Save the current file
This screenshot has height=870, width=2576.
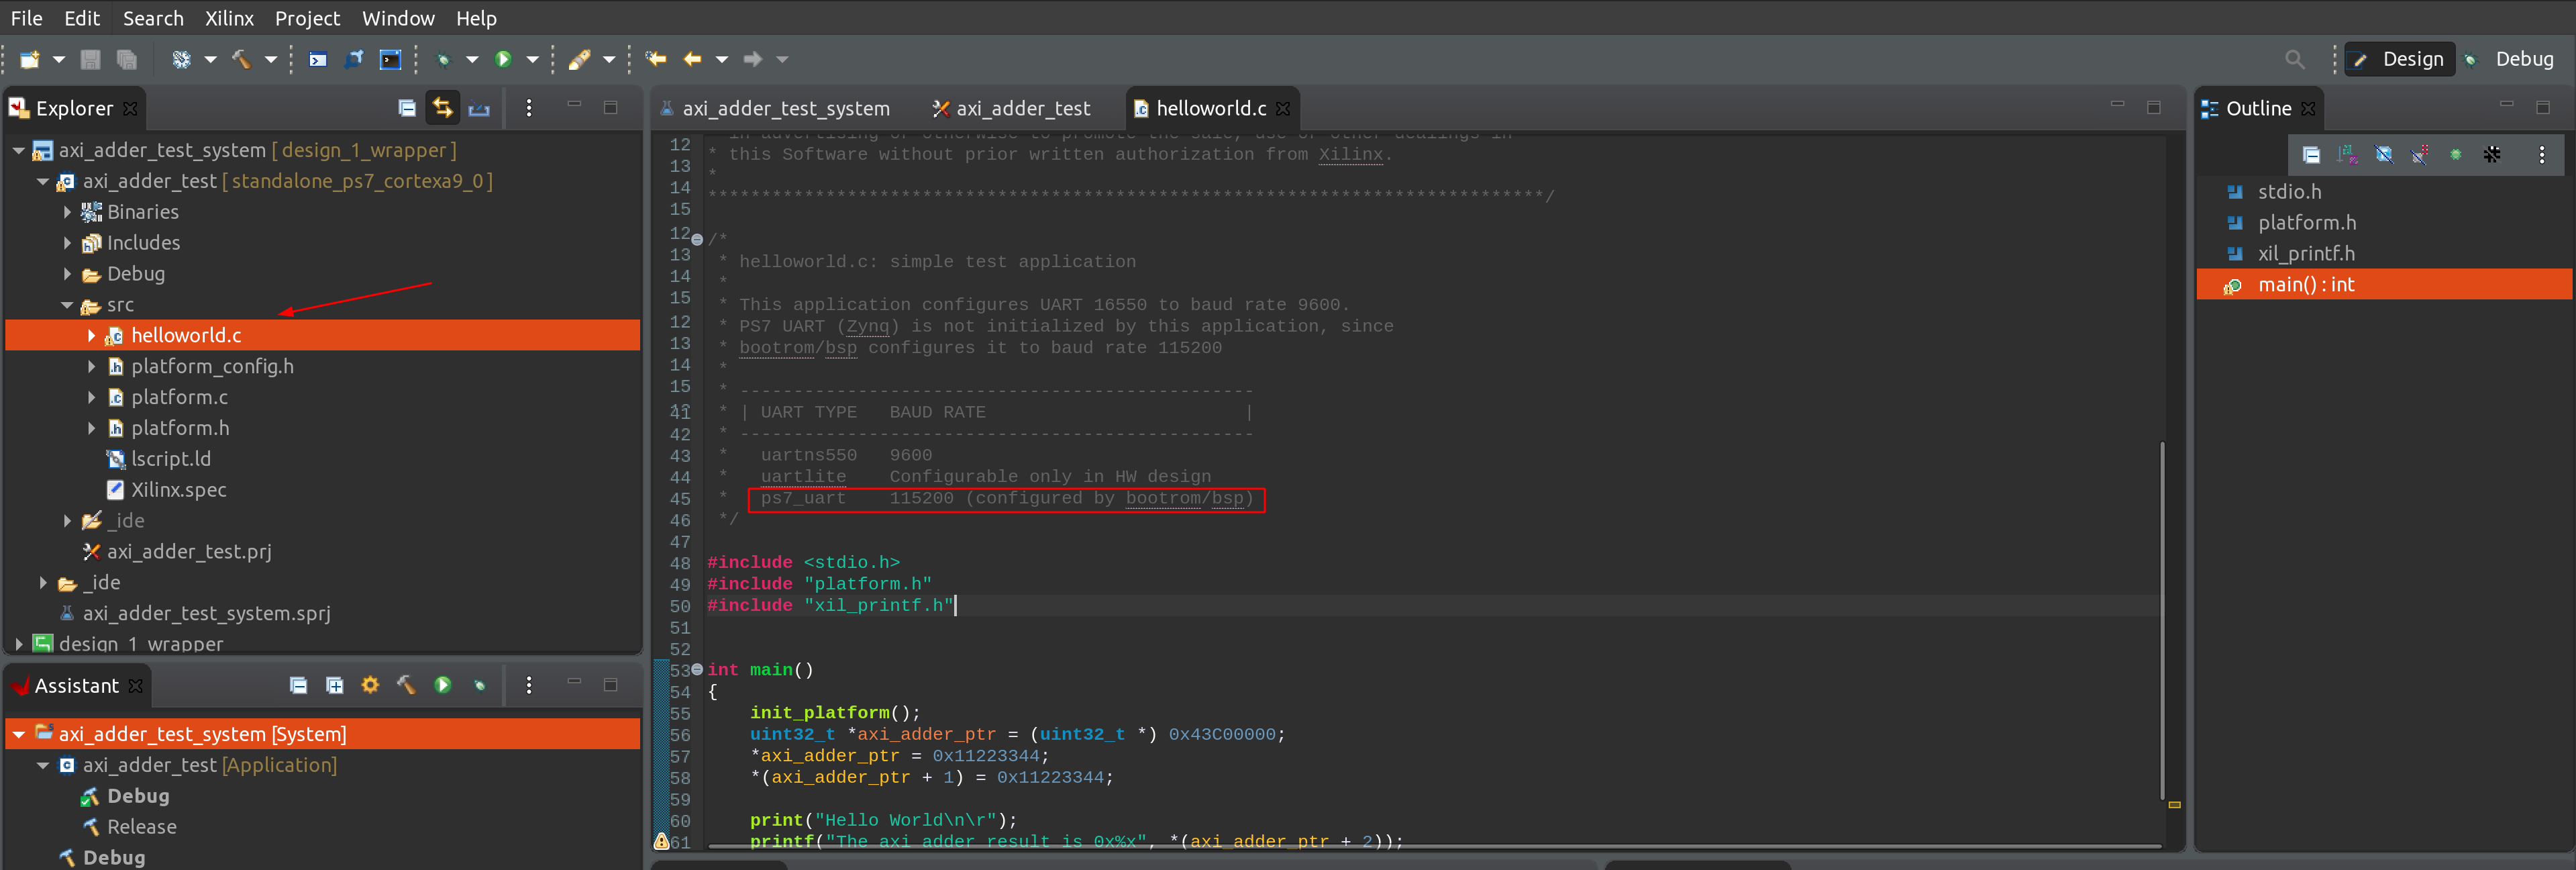90,59
